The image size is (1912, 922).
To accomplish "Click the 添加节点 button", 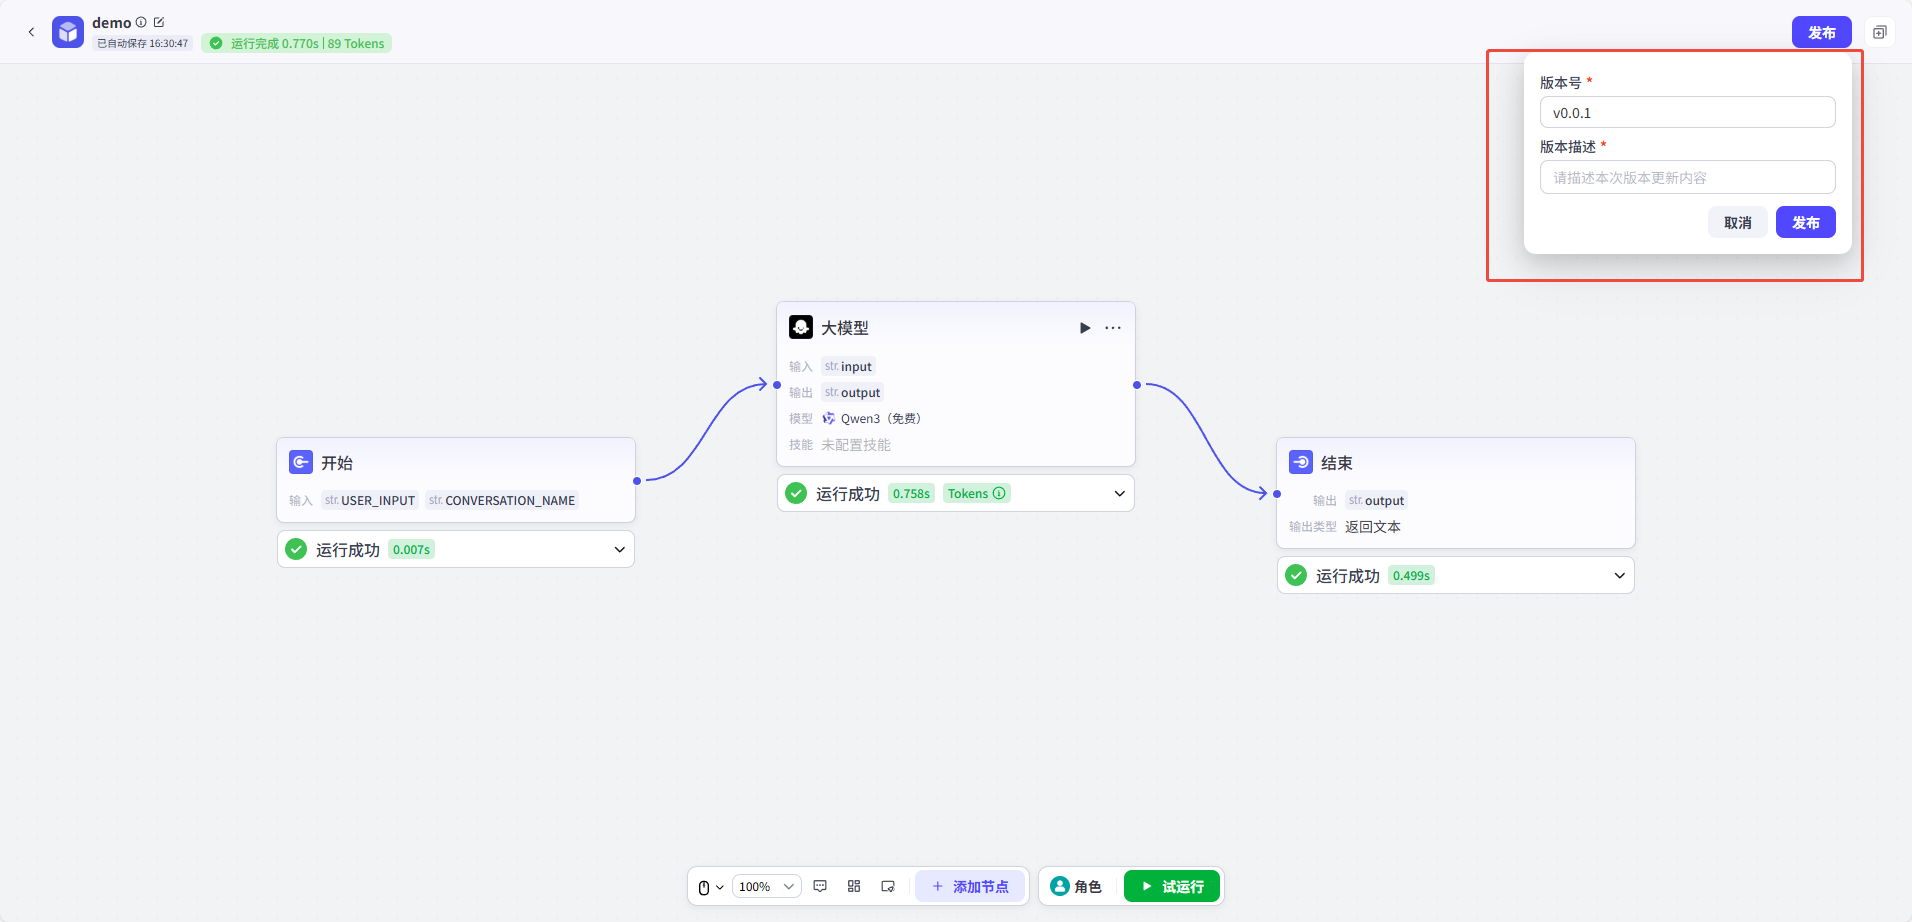I will click(969, 886).
